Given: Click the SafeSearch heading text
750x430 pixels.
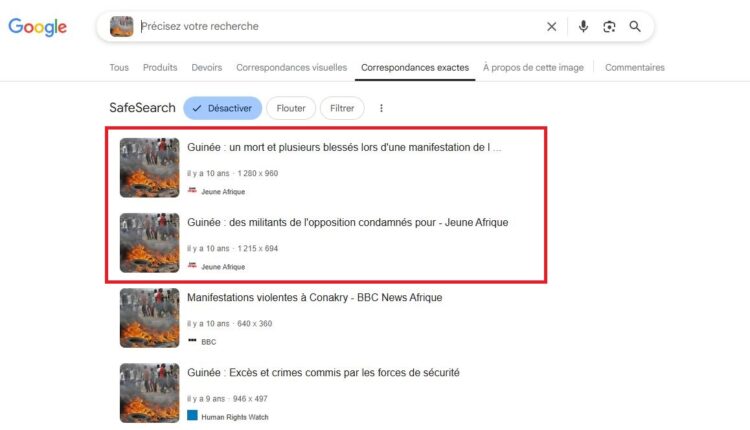Looking at the screenshot, I should tap(143, 108).
